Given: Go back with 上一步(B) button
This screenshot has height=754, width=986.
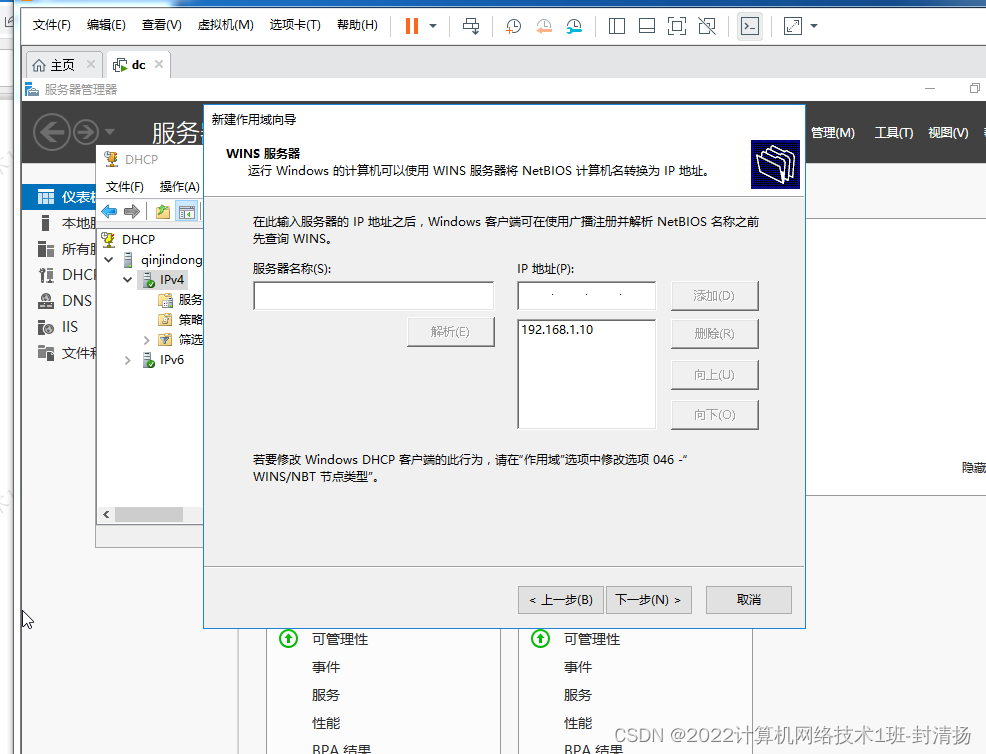Looking at the screenshot, I should point(561,600).
